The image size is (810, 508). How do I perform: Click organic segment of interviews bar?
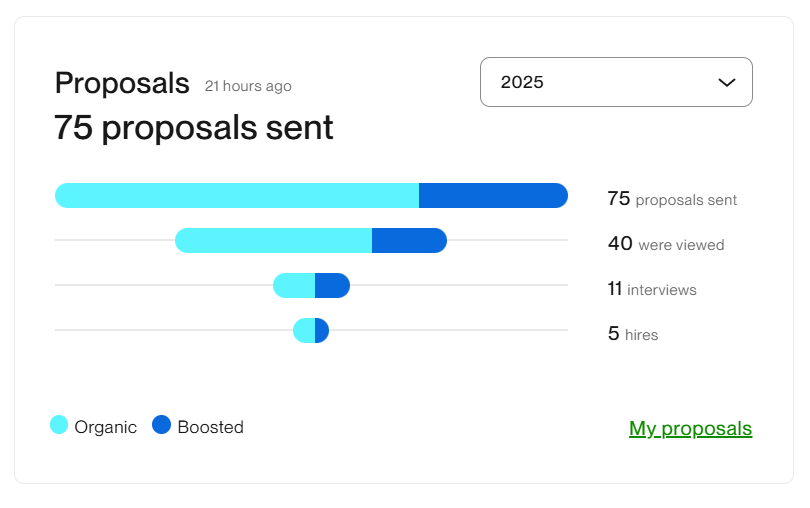coord(294,286)
